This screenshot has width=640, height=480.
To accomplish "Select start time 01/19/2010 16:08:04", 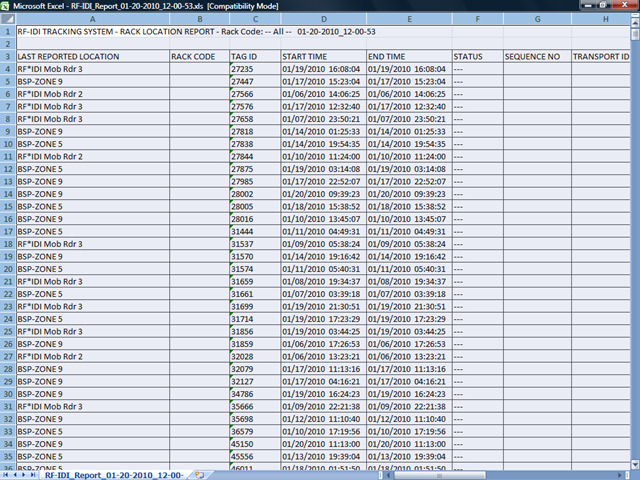I will click(324, 69).
